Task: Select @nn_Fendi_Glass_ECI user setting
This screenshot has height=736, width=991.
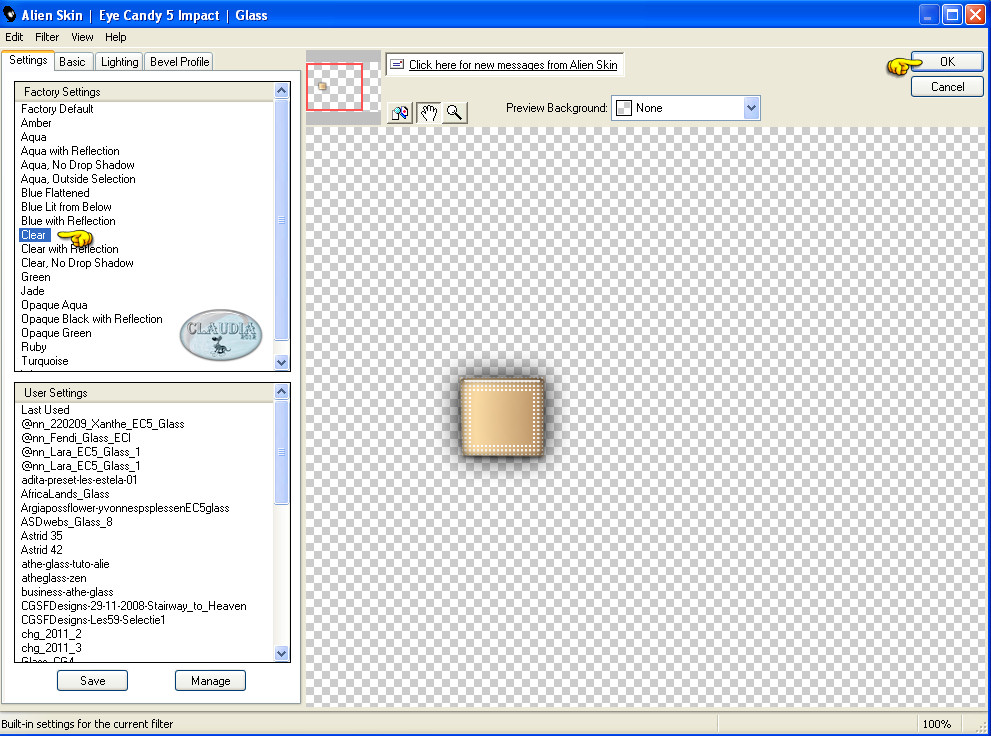Action: 76,438
